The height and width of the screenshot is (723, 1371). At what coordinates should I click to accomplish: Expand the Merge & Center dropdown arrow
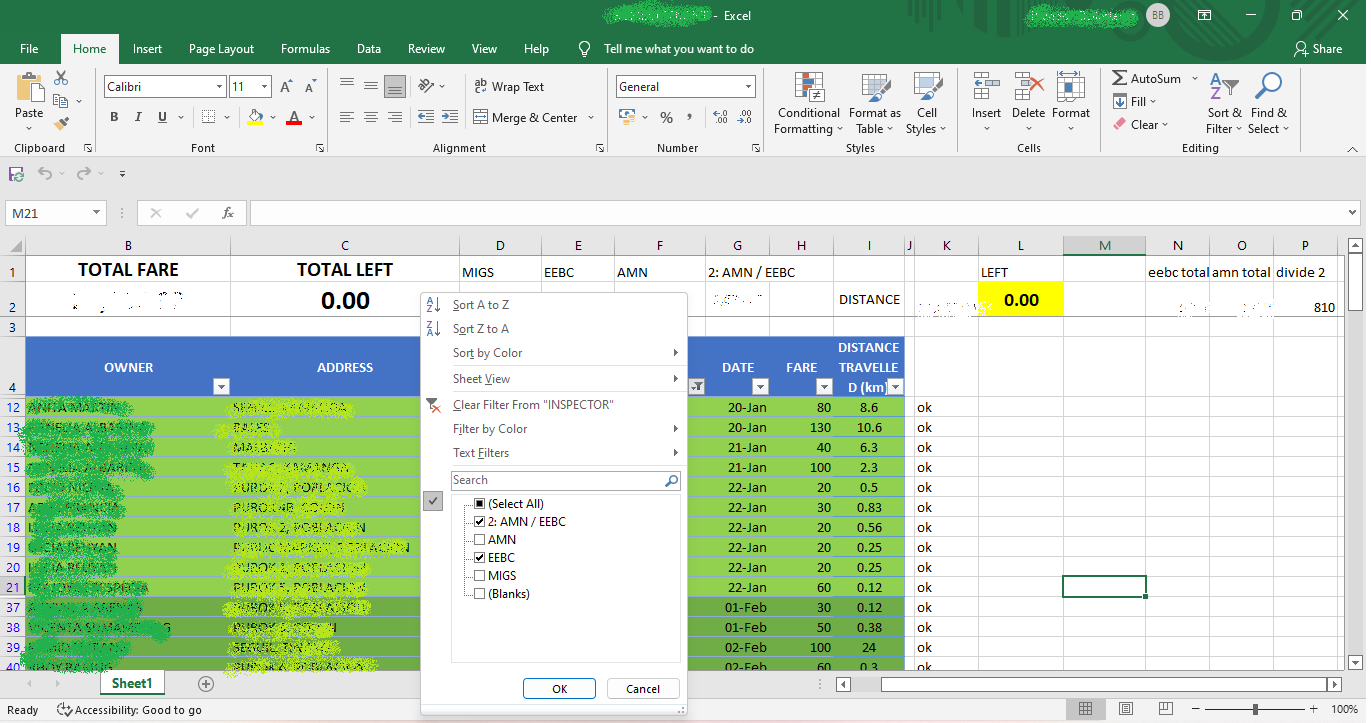tap(591, 117)
